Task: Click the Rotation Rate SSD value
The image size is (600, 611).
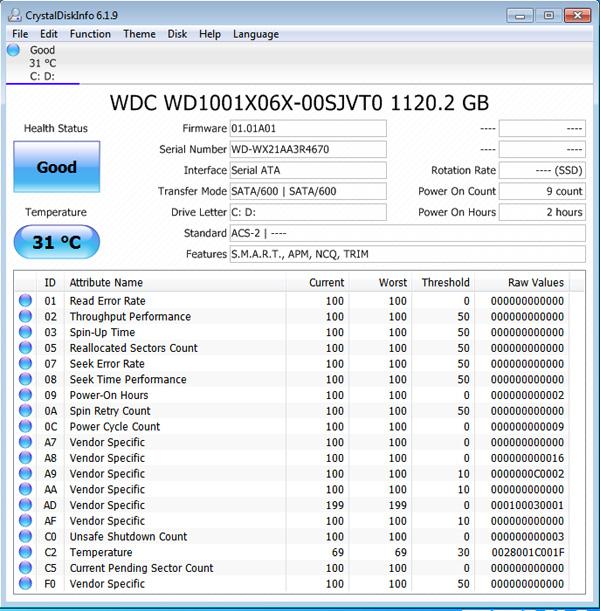Action: (542, 170)
